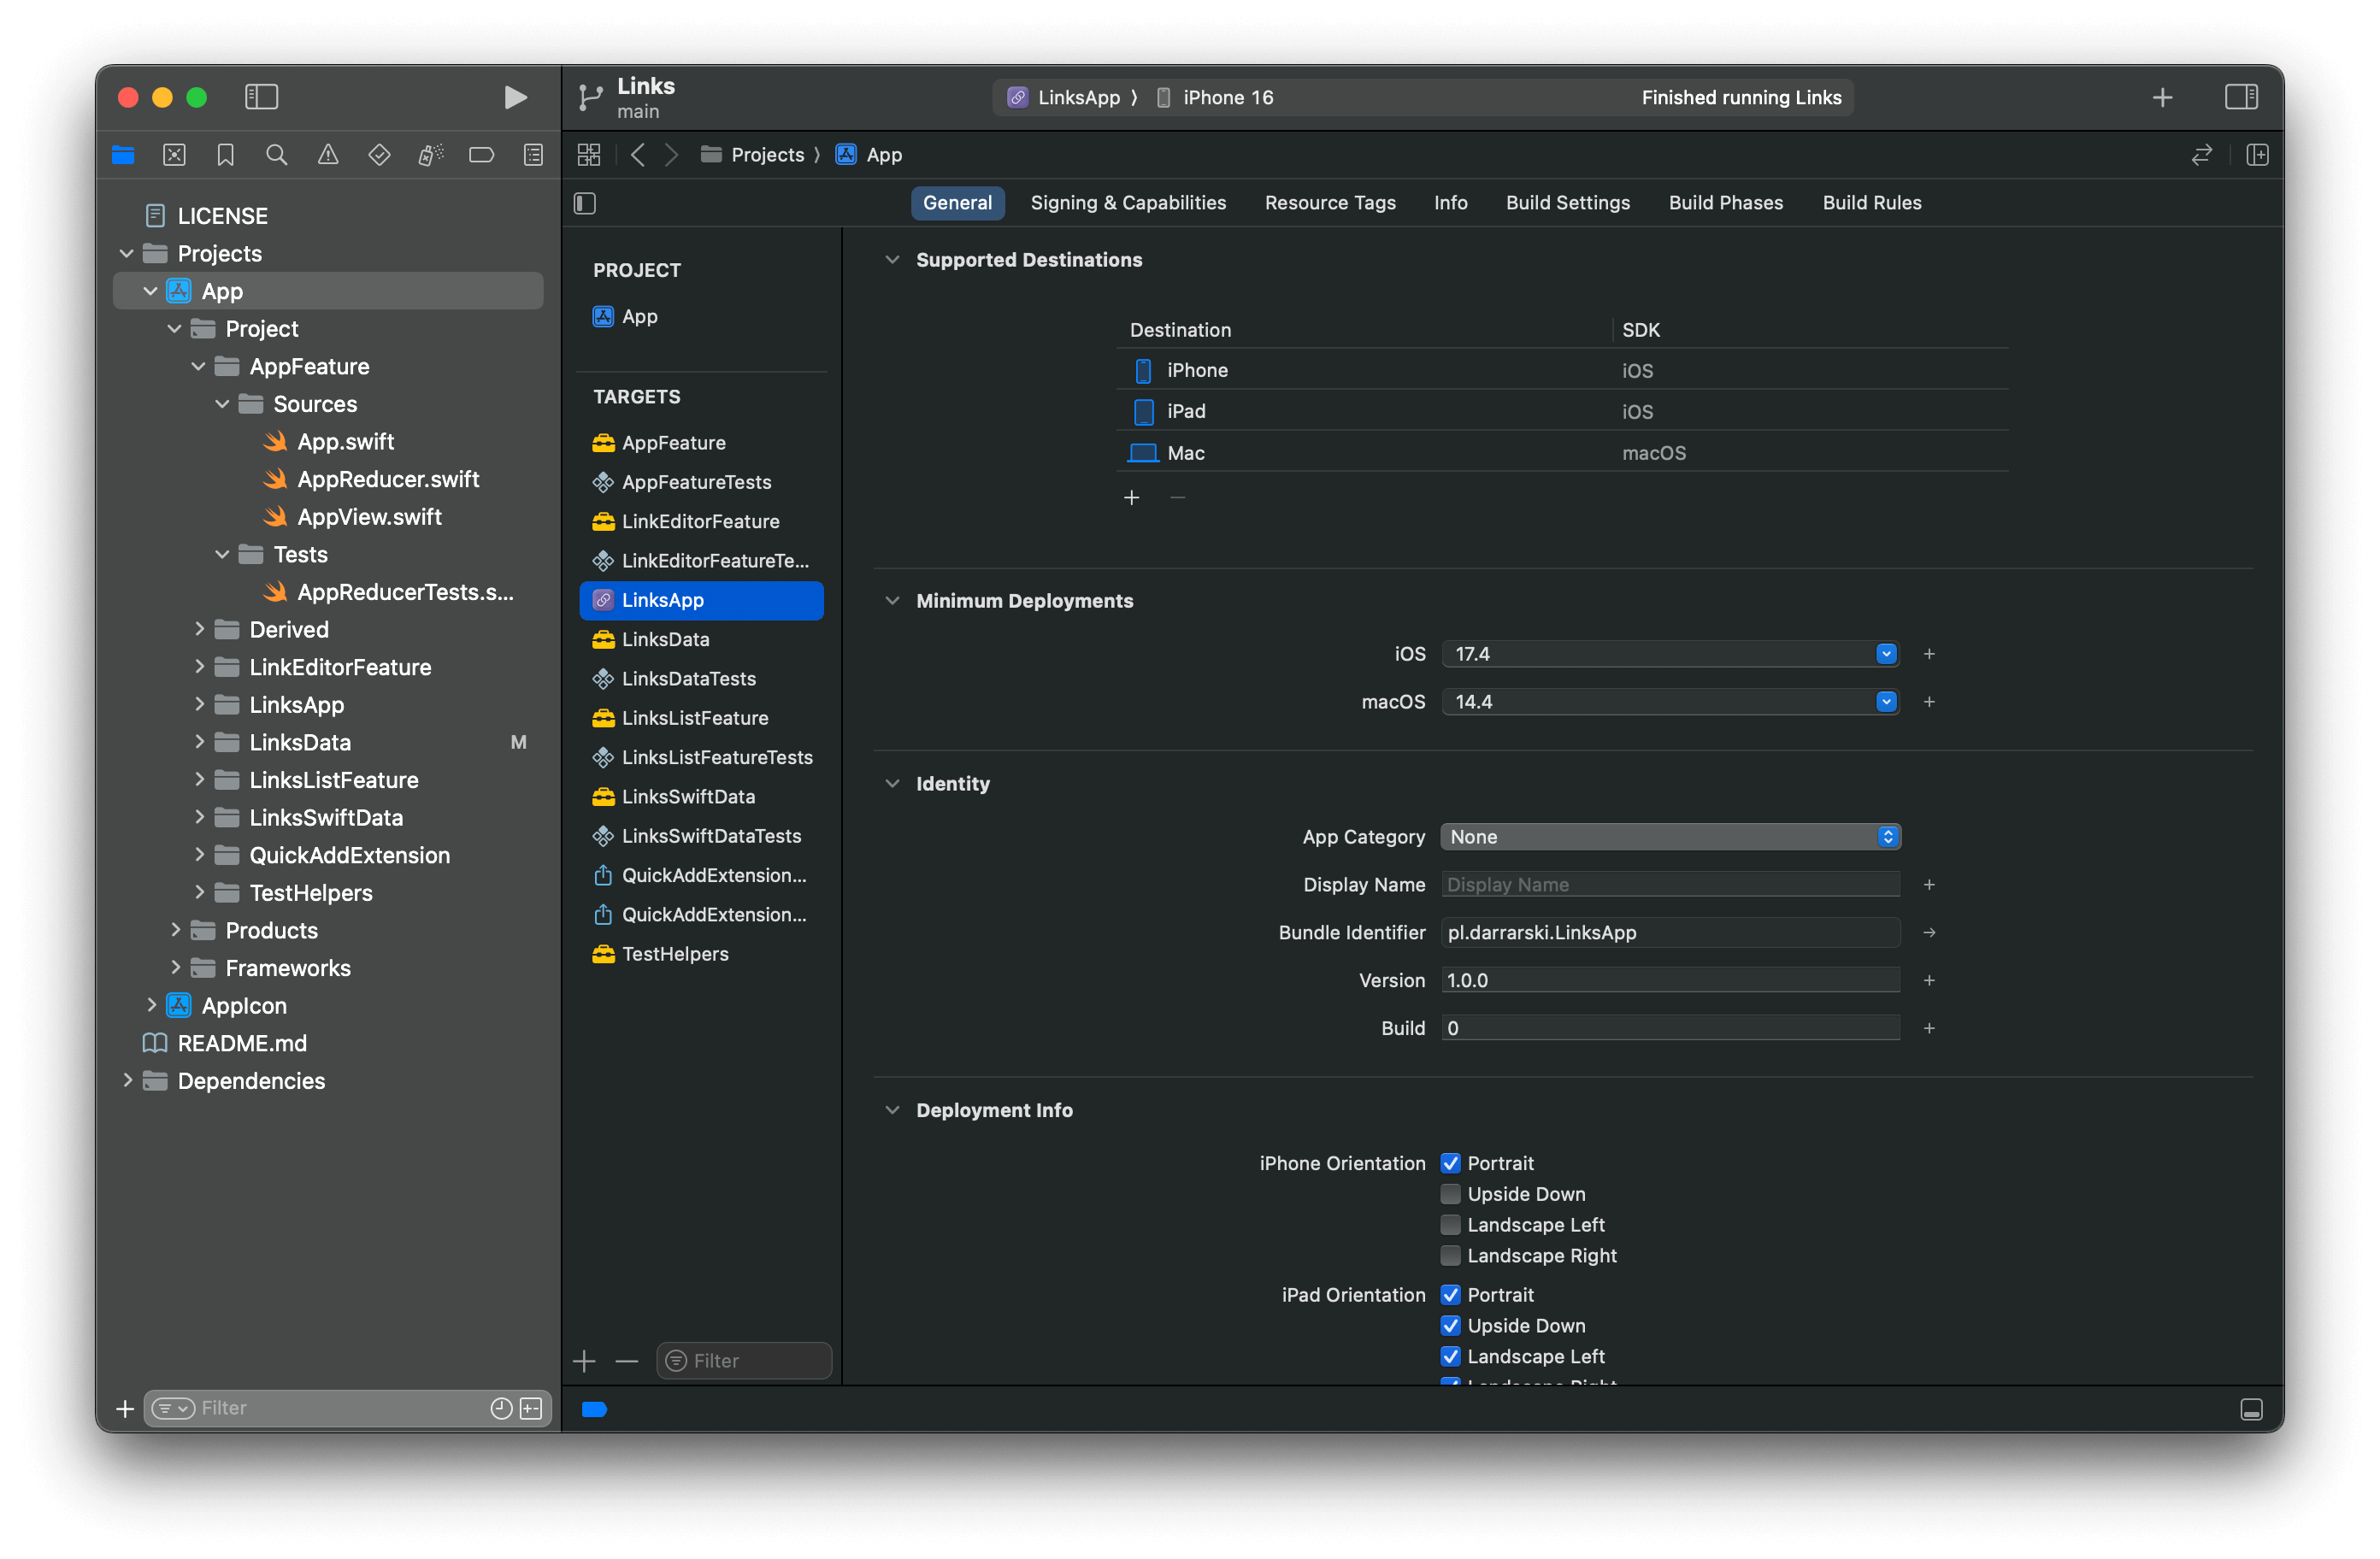Open the Bookmark navigator icon
2380x1559 pixels.
(225, 155)
